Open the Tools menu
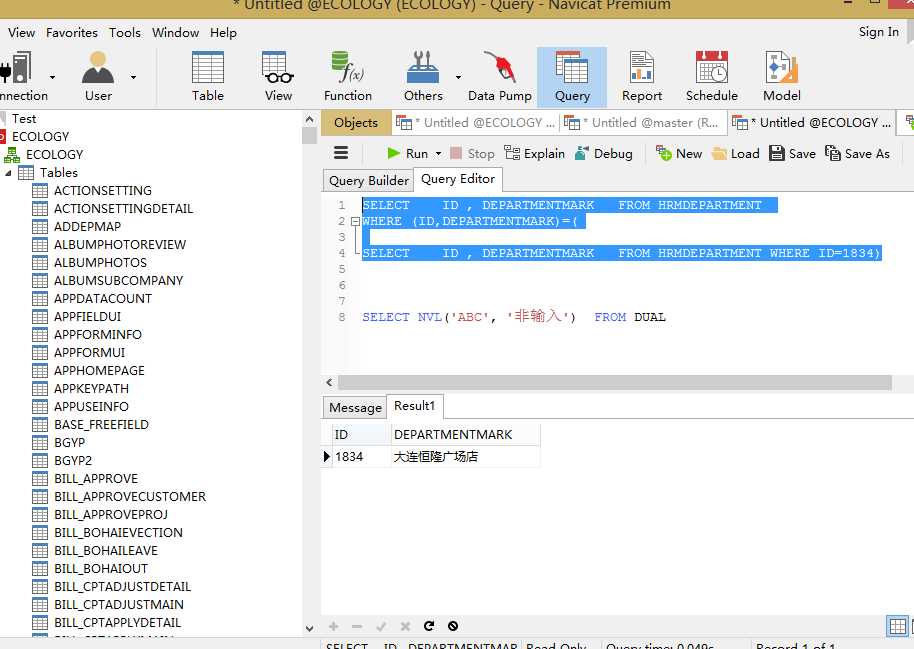 coord(125,33)
